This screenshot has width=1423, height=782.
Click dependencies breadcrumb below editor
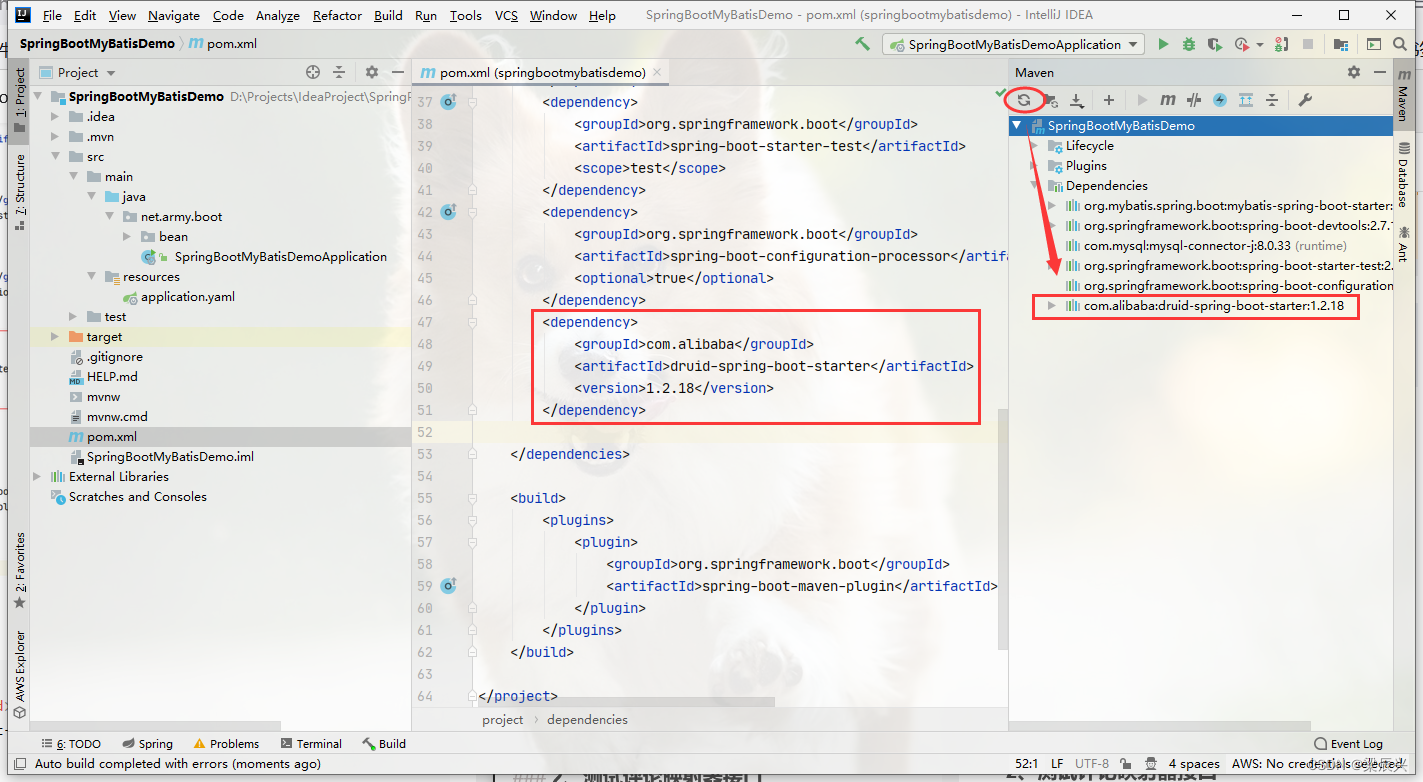(x=587, y=720)
